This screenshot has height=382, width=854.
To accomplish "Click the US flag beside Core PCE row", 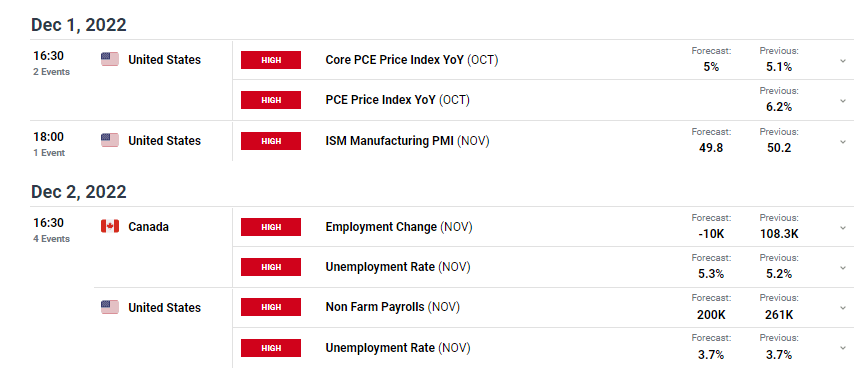I will click(109, 59).
